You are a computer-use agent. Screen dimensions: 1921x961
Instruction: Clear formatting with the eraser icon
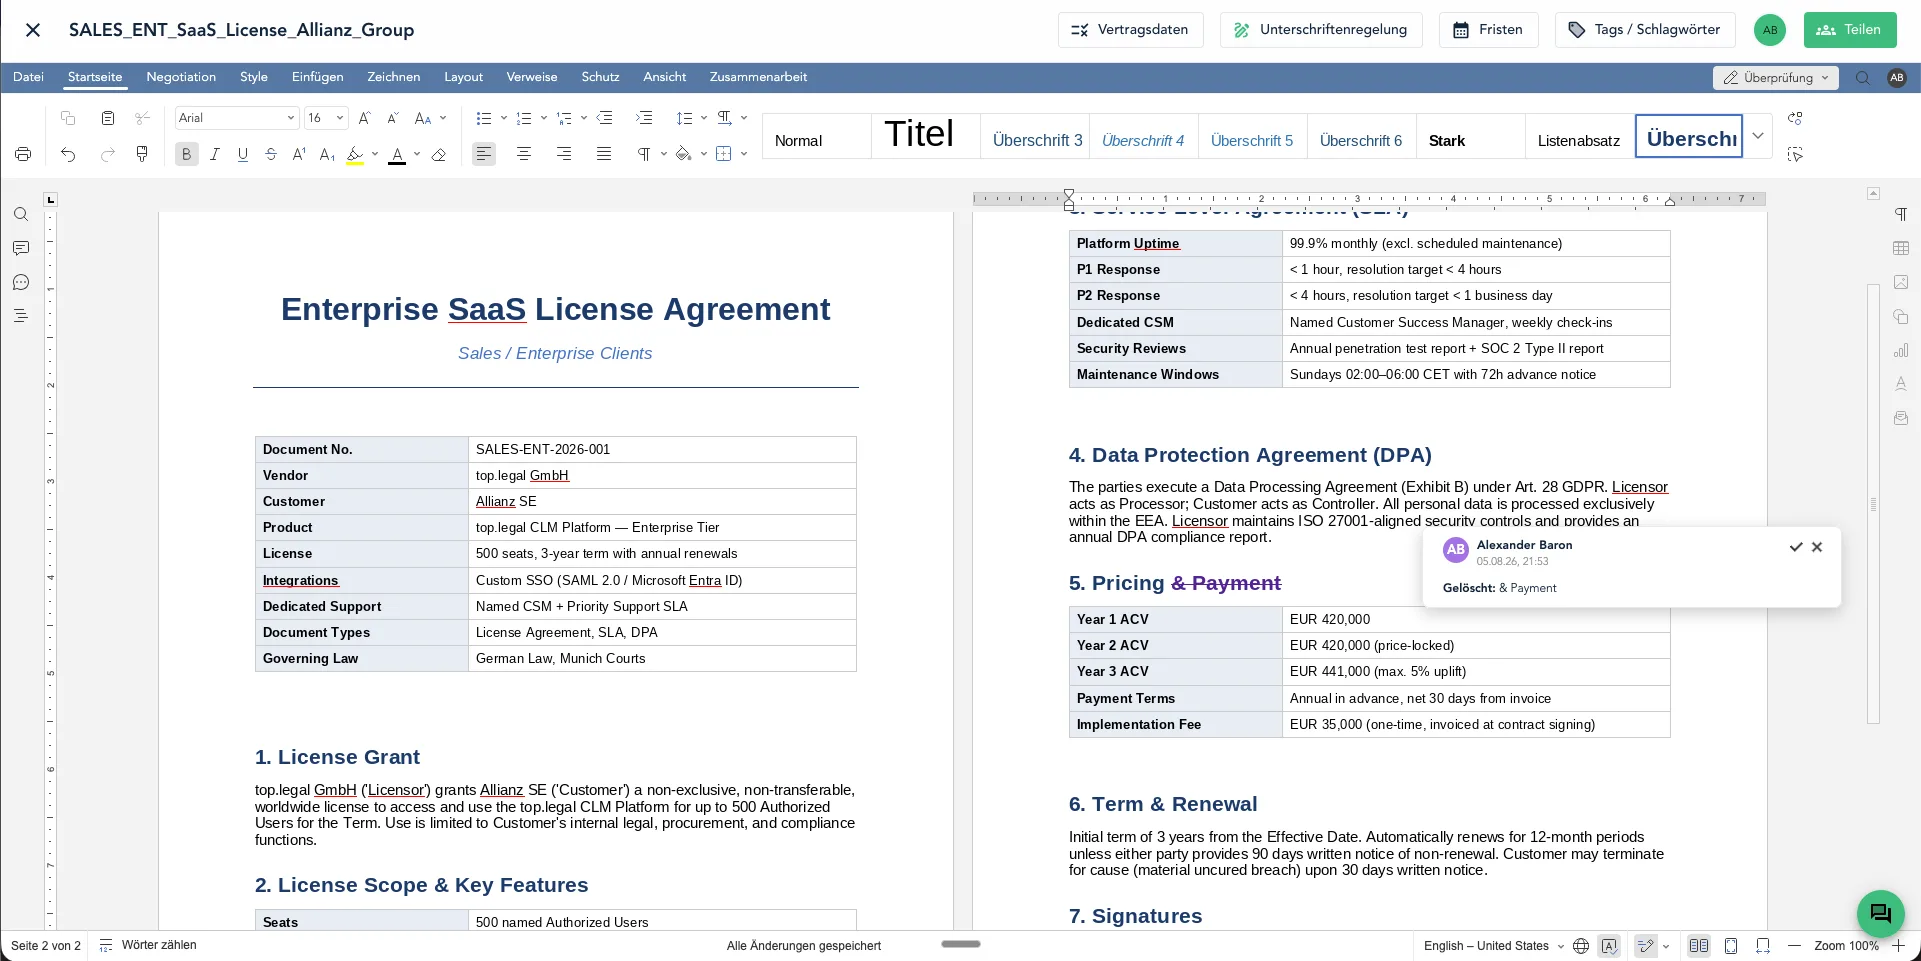click(438, 154)
